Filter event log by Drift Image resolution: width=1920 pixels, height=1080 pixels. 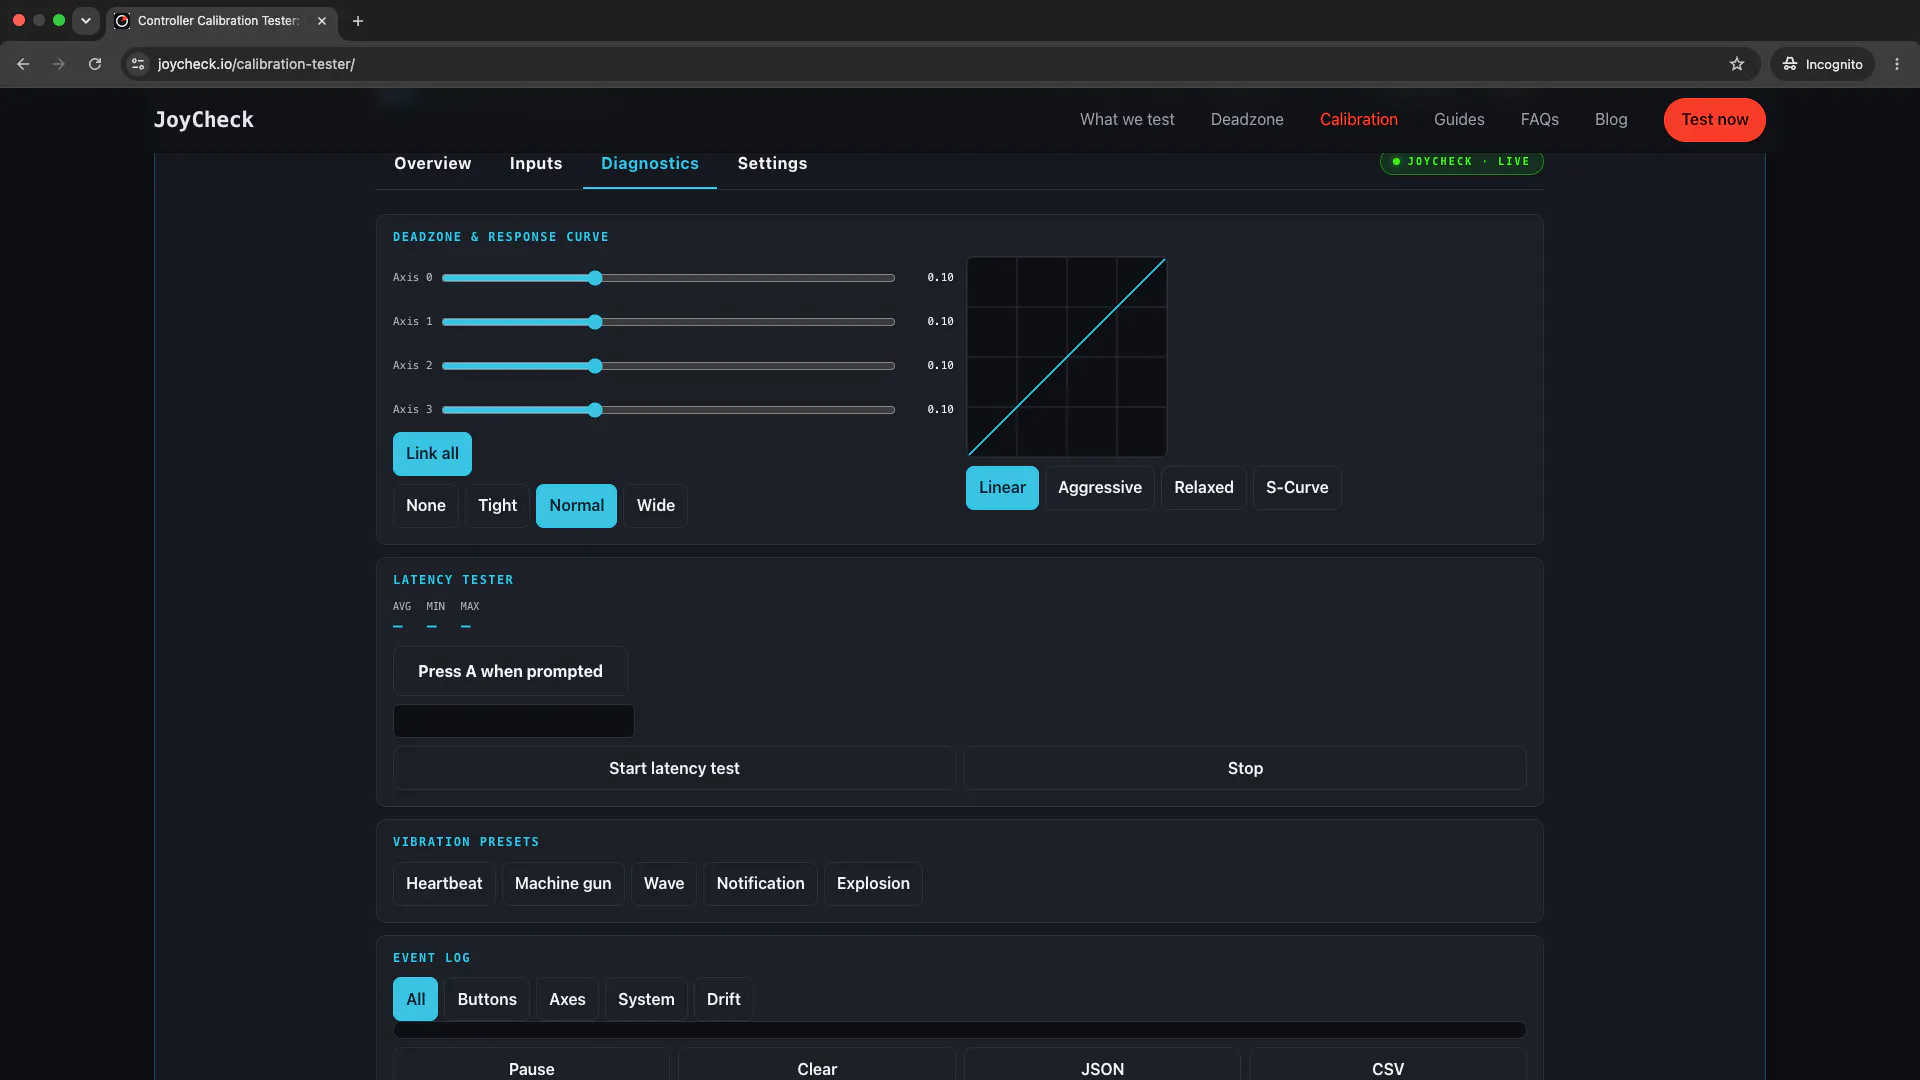[x=723, y=999]
